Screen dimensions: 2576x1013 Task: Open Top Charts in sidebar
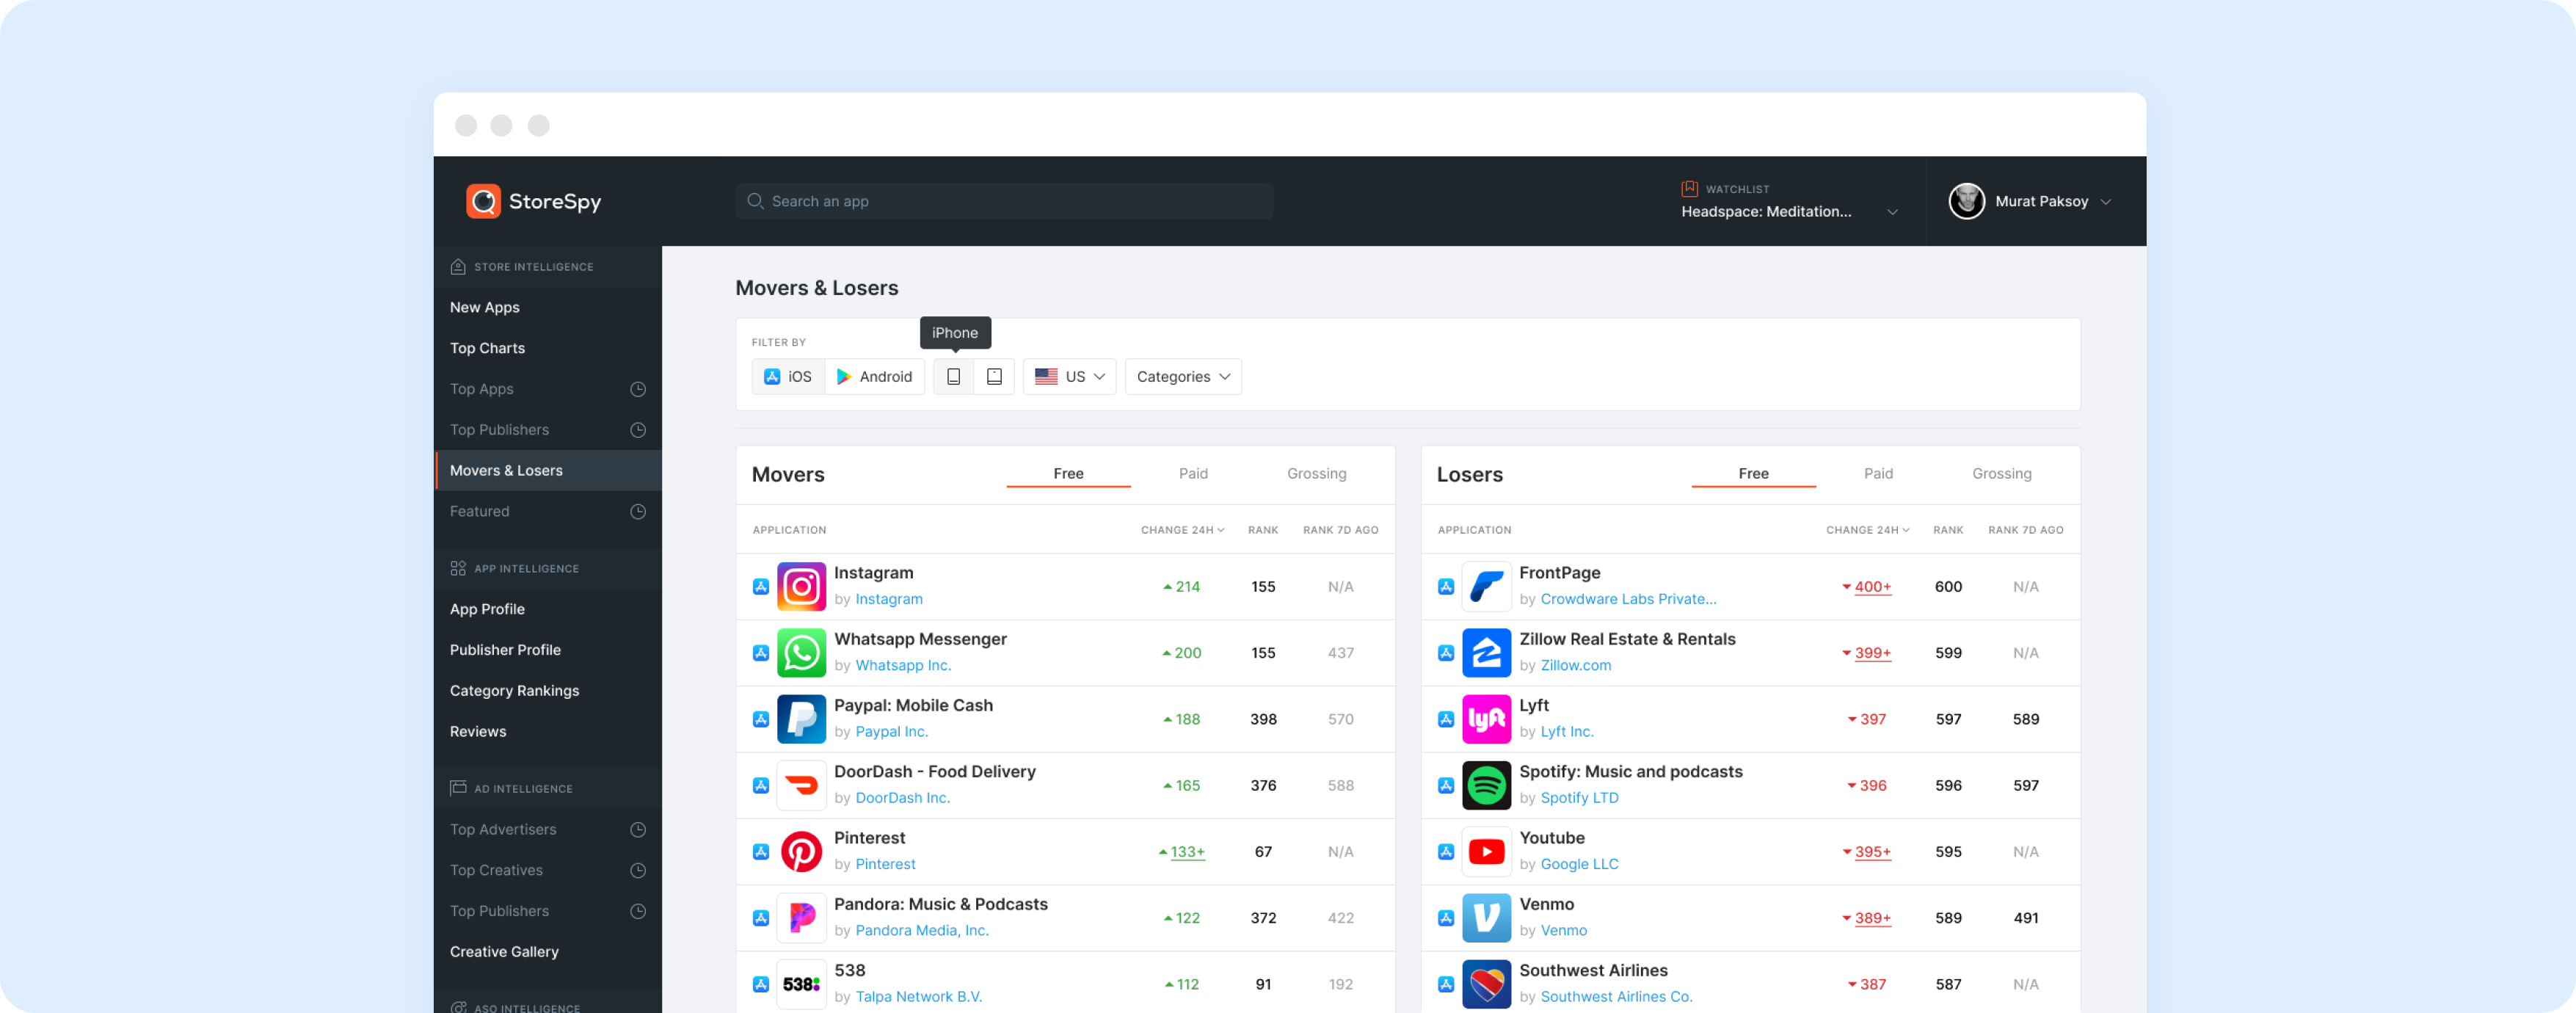coord(548,348)
